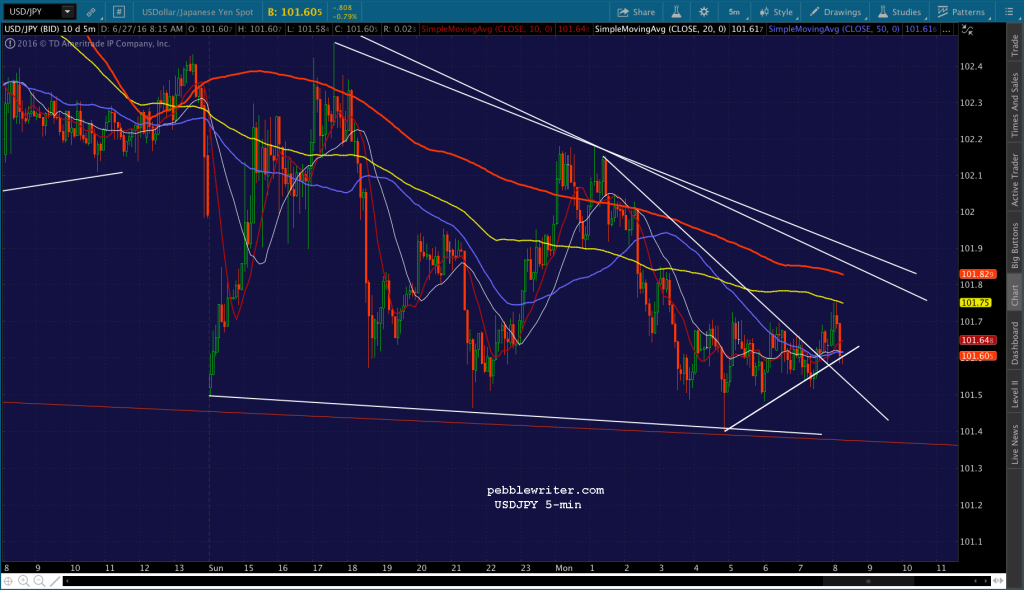Click the SimpleMovingAvg (CLOSE, 50, 0) study label
Viewport: 1024px width, 590px height.
[x=833, y=29]
